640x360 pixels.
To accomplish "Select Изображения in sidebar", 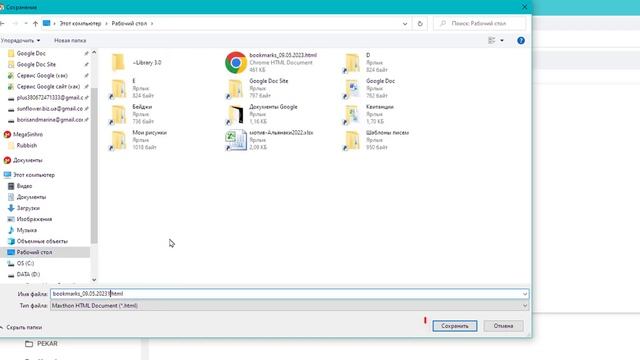I will [34, 219].
